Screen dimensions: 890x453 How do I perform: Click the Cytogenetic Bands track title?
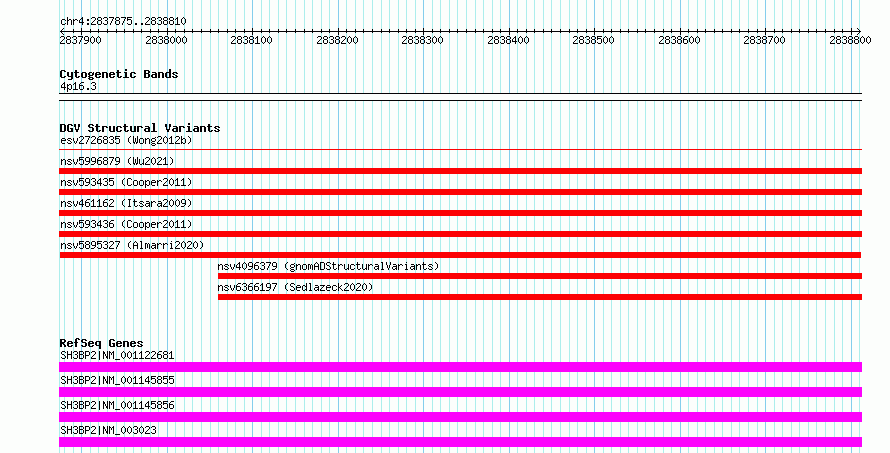coord(119,74)
